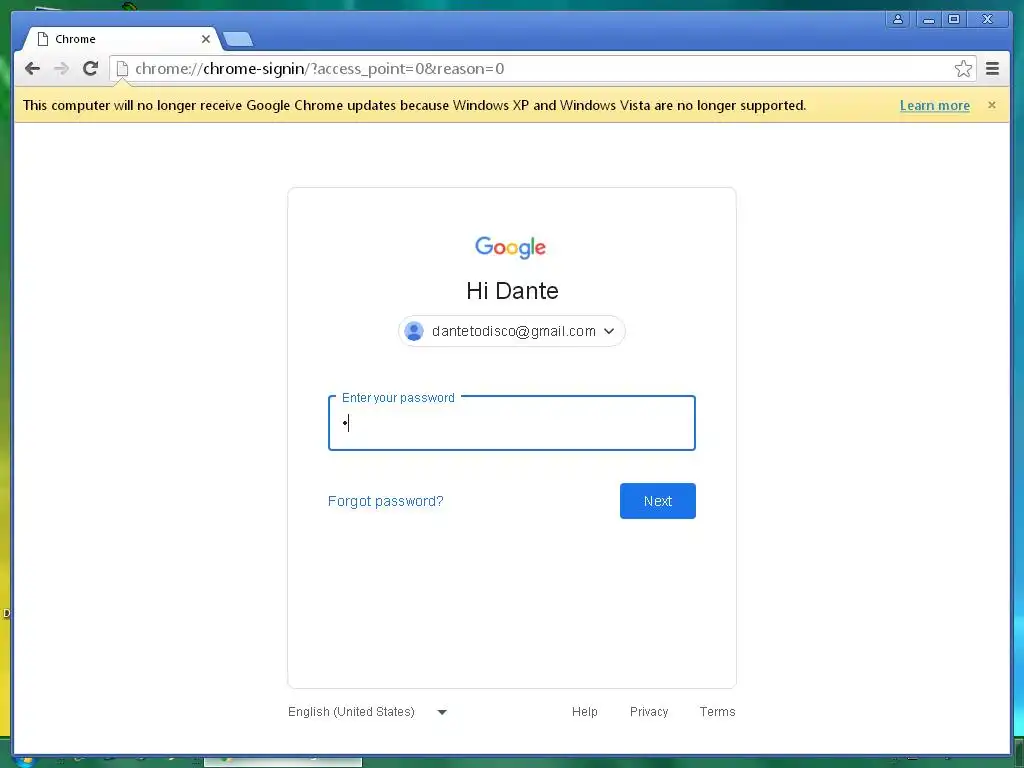The height and width of the screenshot is (768, 1024).
Task: Open a new tab
Action: 238,40
